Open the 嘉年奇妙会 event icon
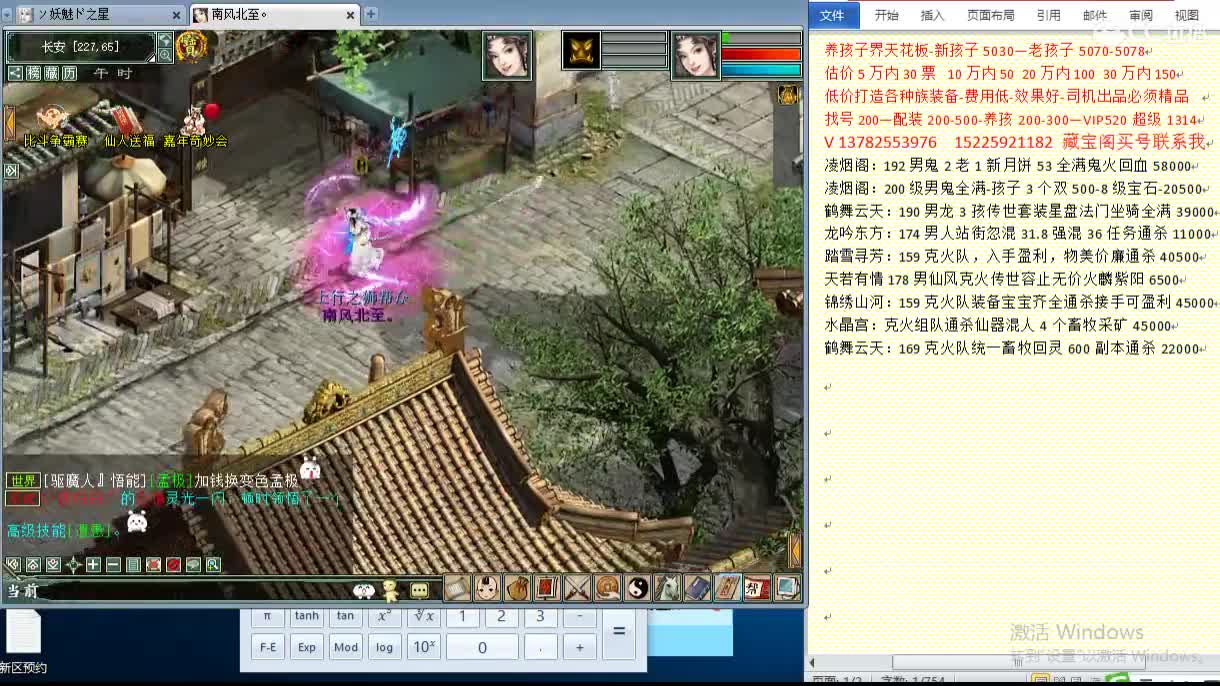The width and height of the screenshot is (1220, 686). point(195,125)
